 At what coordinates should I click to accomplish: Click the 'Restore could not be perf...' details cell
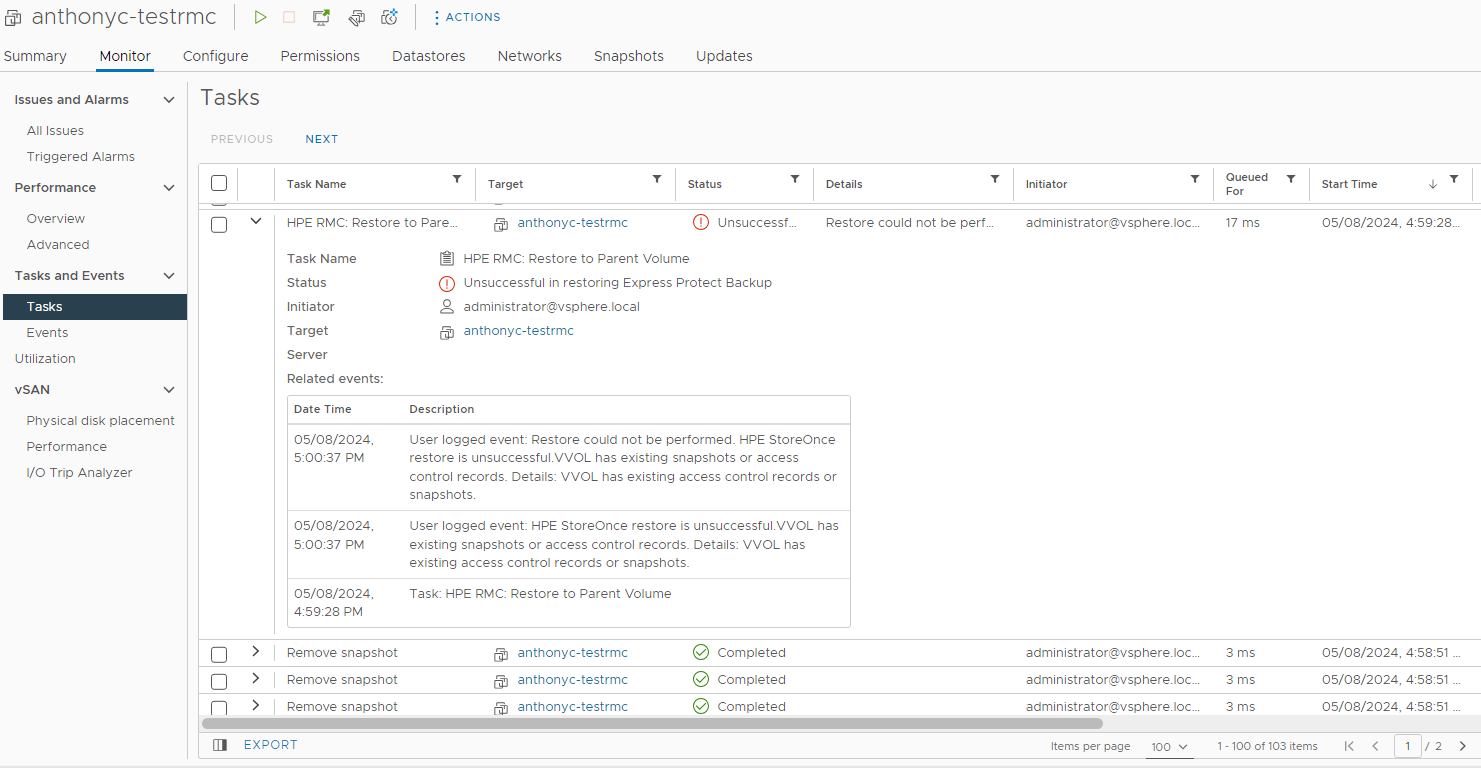(x=910, y=223)
